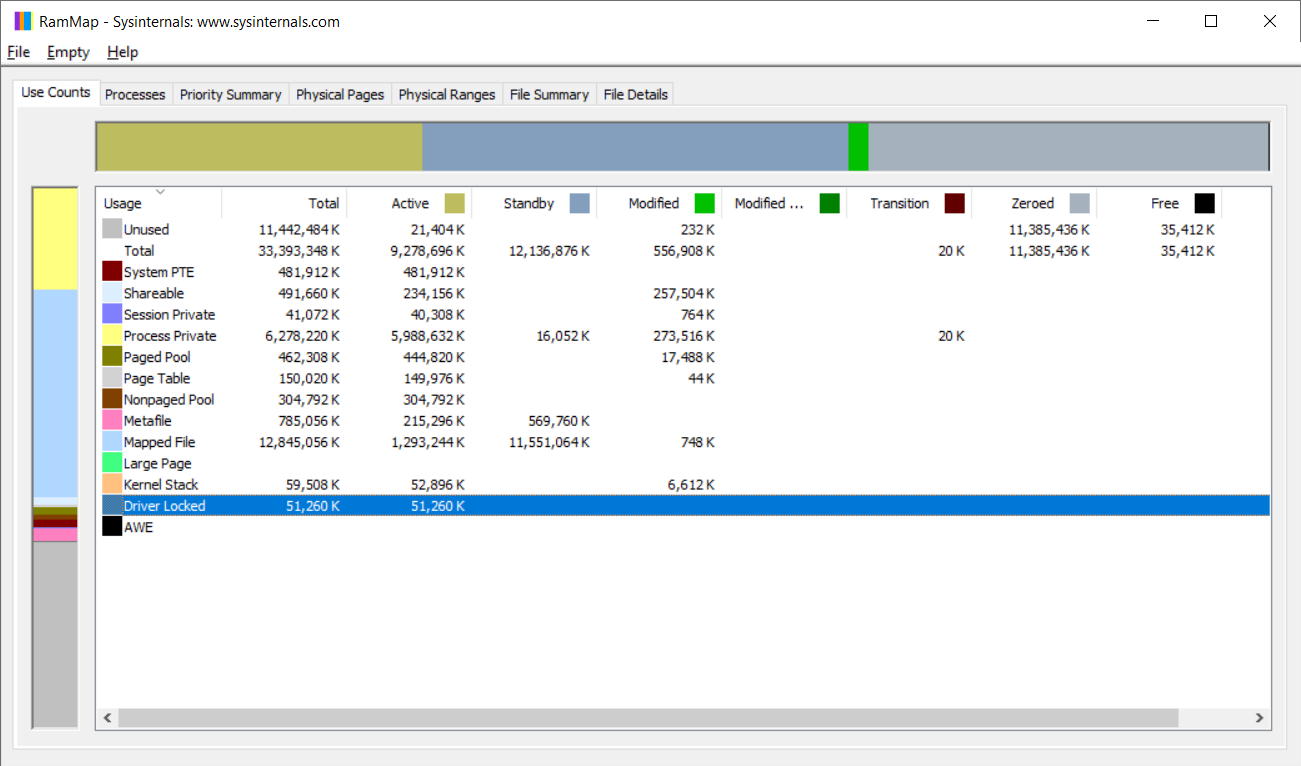Open the Help menu
The image size is (1301, 766).
(122, 52)
